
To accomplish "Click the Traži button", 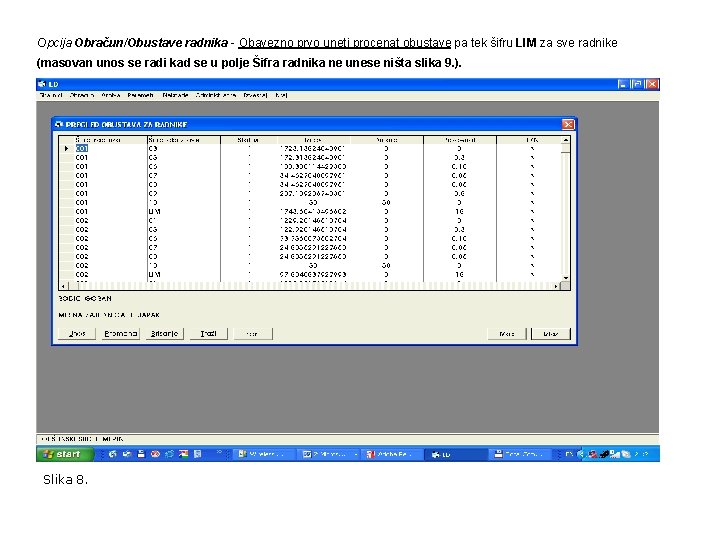I will pyautogui.click(x=208, y=333).
